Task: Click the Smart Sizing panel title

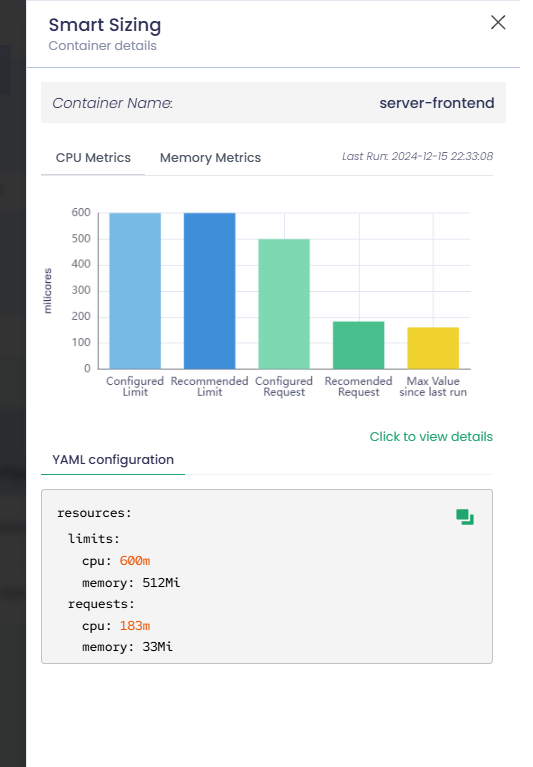Action: 105,25
